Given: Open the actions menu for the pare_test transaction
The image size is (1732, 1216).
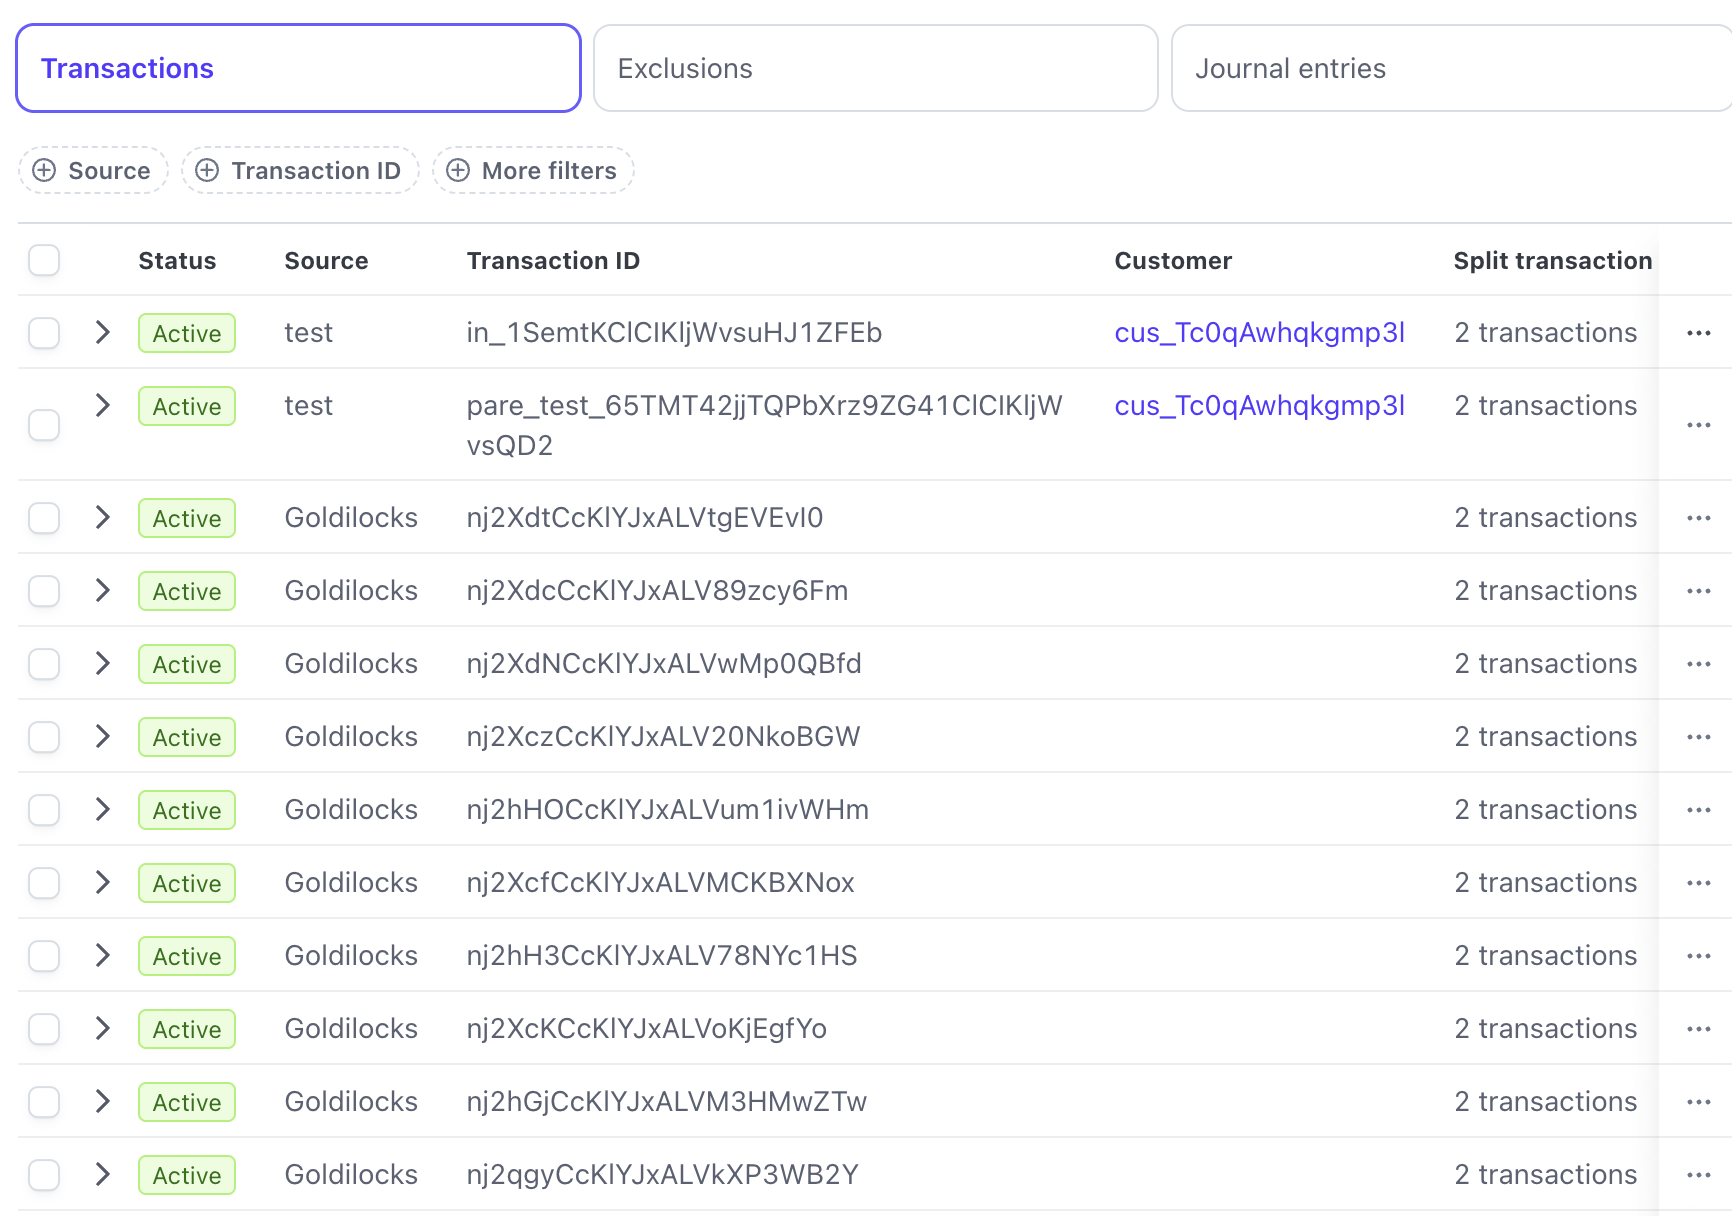Looking at the screenshot, I should point(1699,424).
